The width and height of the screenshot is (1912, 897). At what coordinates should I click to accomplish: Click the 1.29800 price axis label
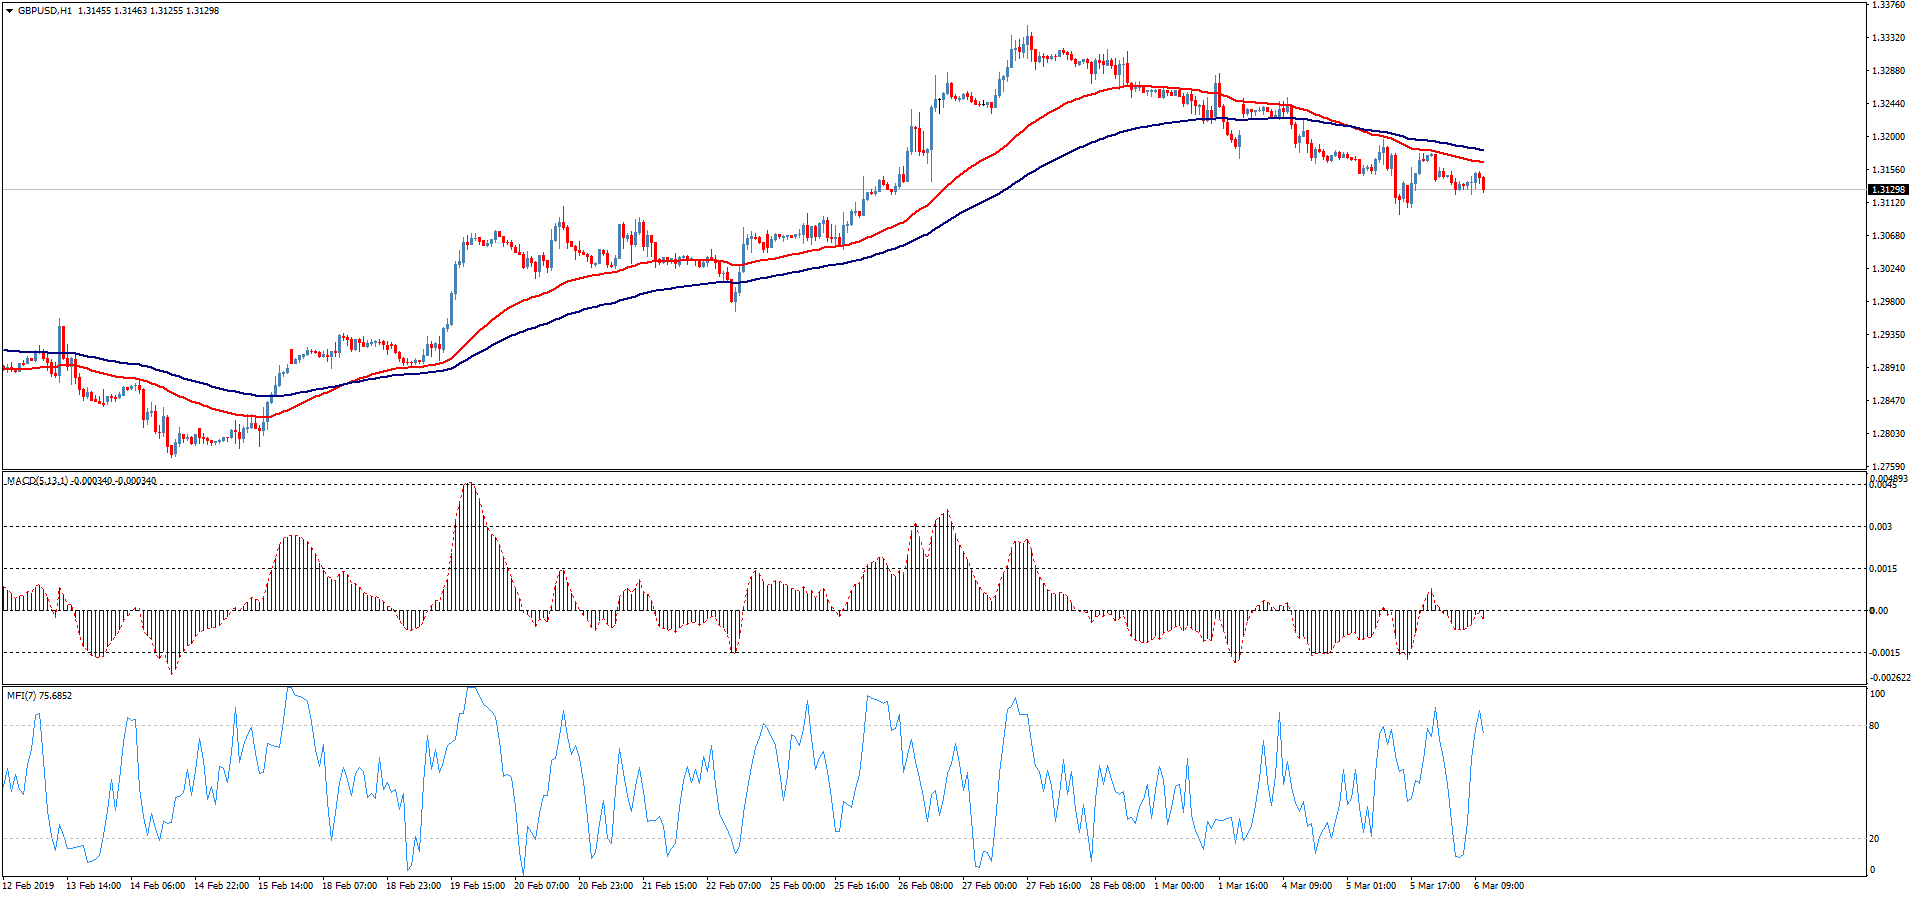click(1887, 302)
